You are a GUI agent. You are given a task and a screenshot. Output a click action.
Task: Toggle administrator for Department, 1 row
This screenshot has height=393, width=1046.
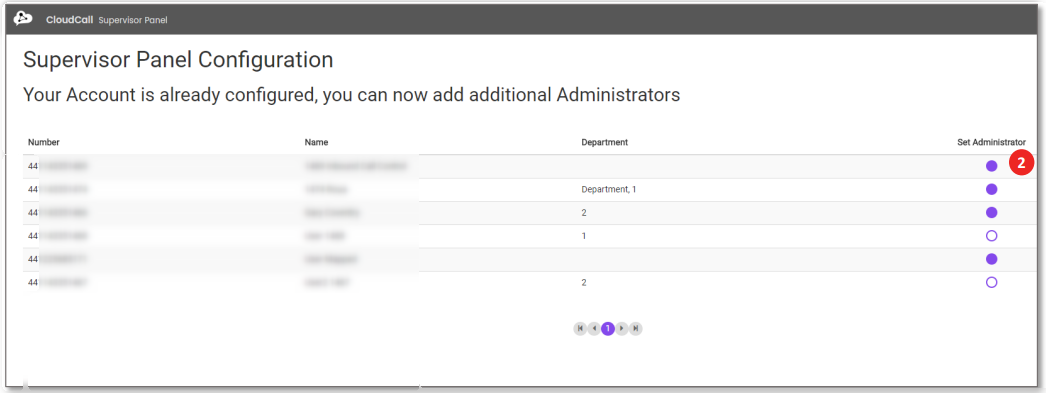click(x=991, y=189)
